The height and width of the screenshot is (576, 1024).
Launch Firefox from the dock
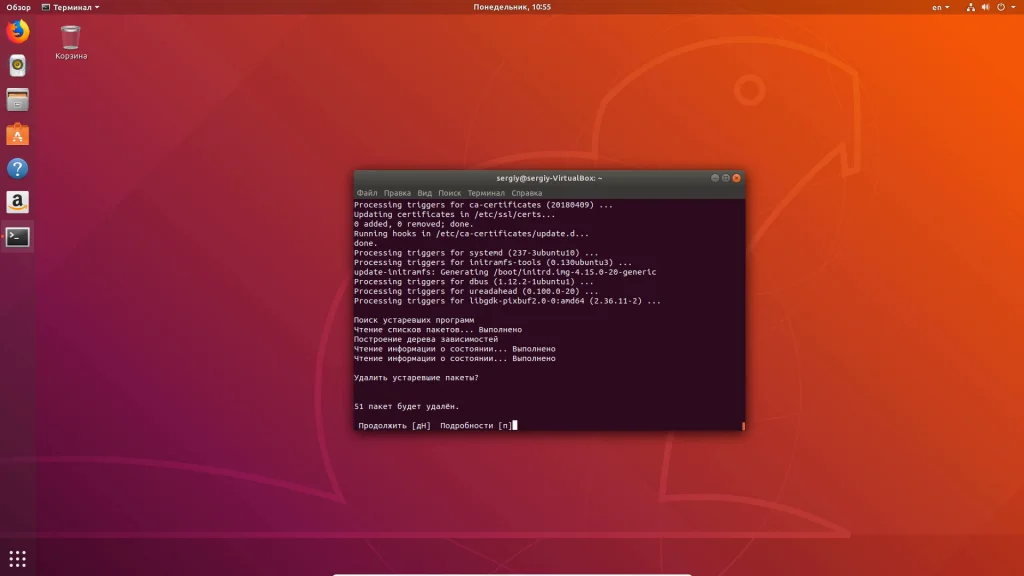17,32
